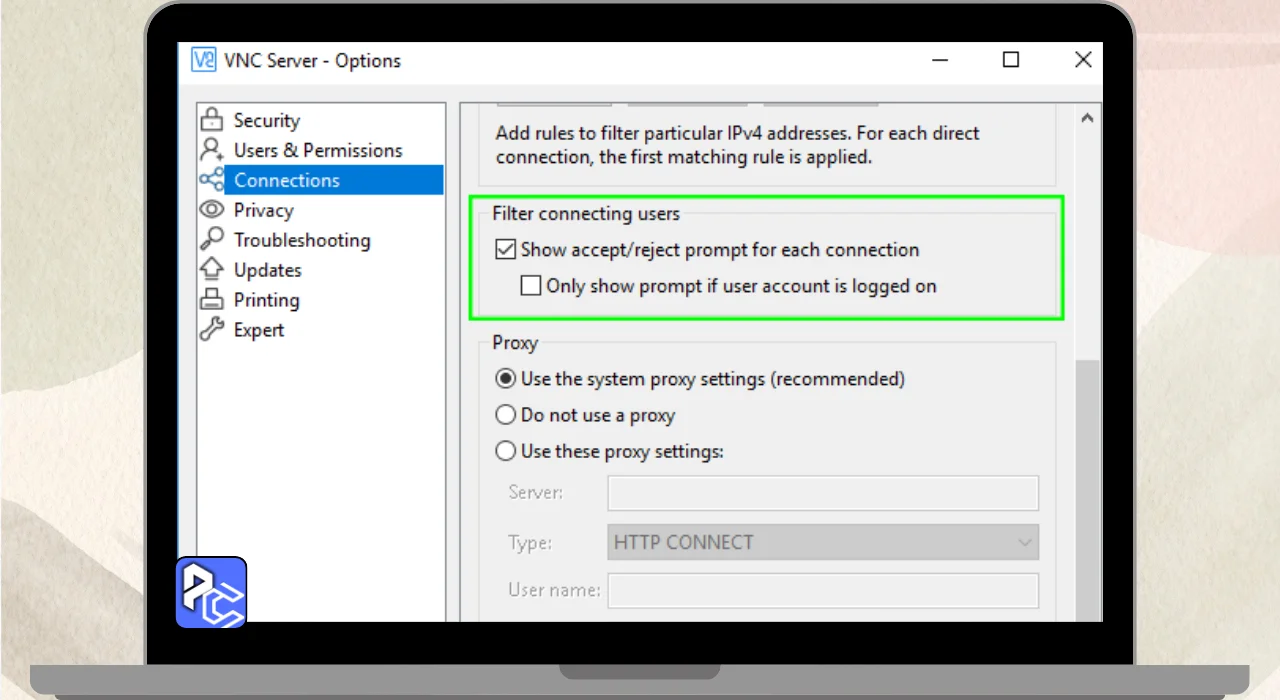Click the Printing printer icon
This screenshot has width=1280, height=700.
(211, 300)
